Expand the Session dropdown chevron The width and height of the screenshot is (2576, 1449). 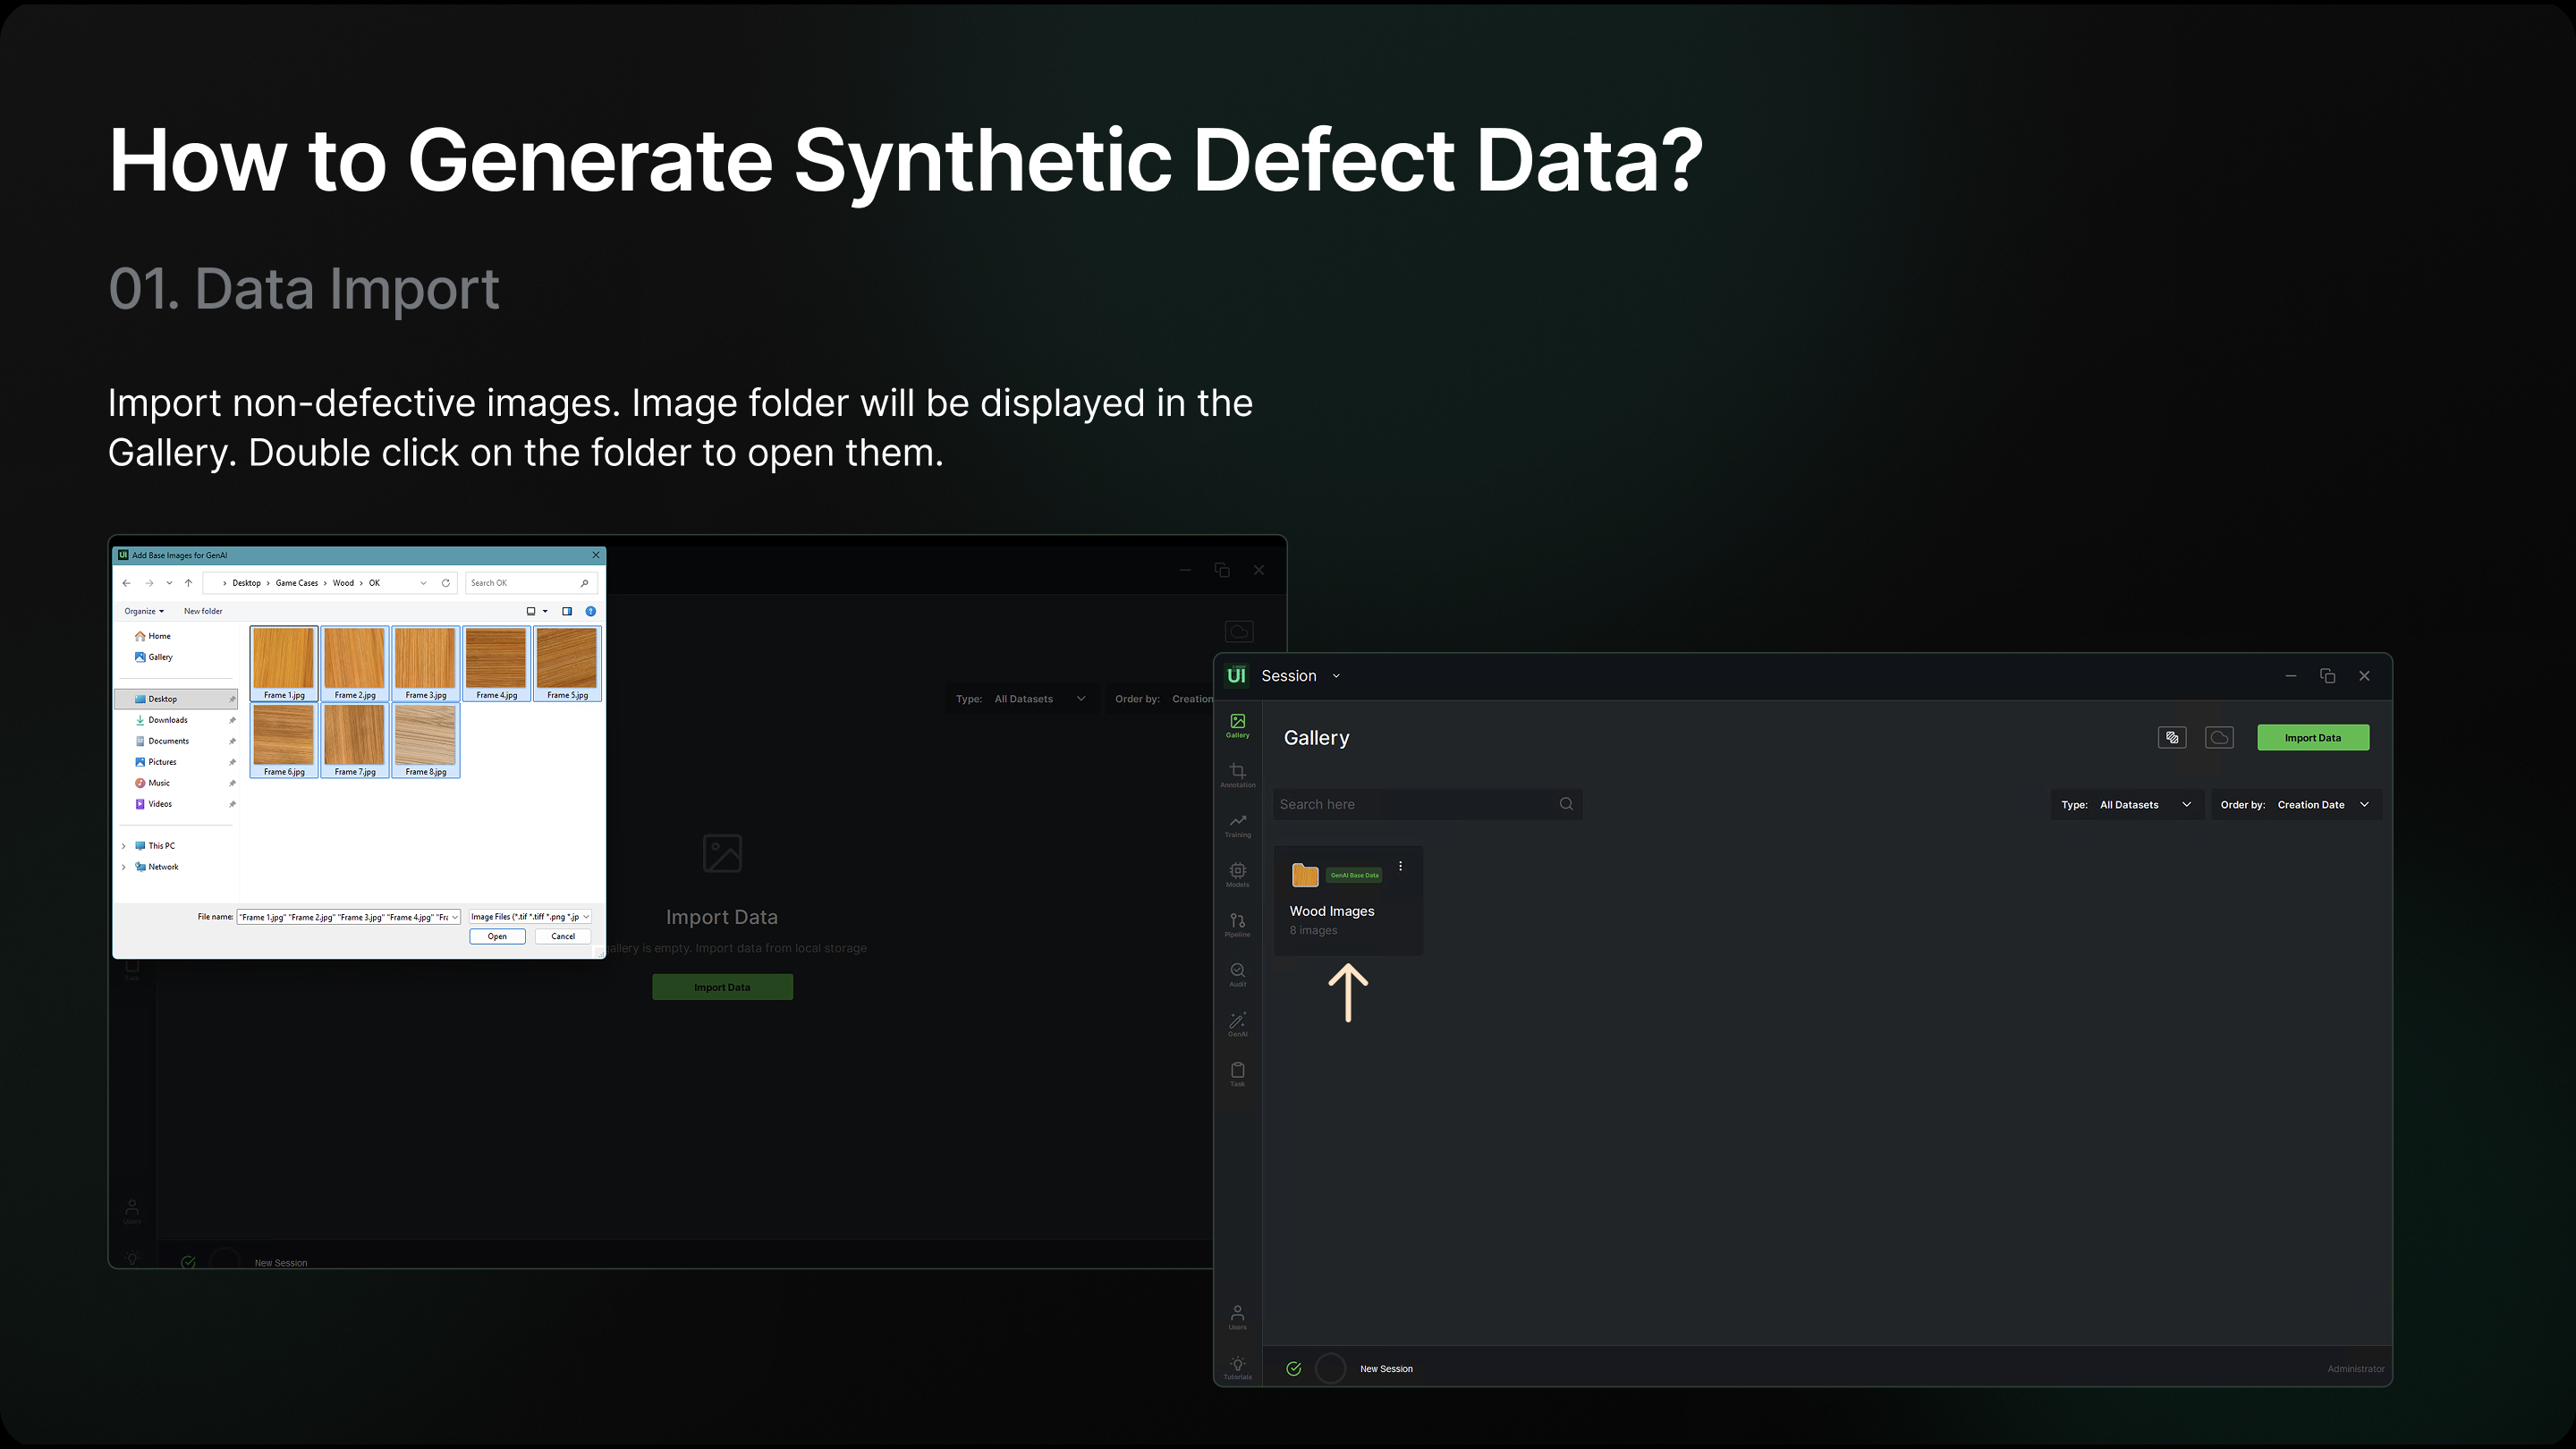click(x=1336, y=676)
